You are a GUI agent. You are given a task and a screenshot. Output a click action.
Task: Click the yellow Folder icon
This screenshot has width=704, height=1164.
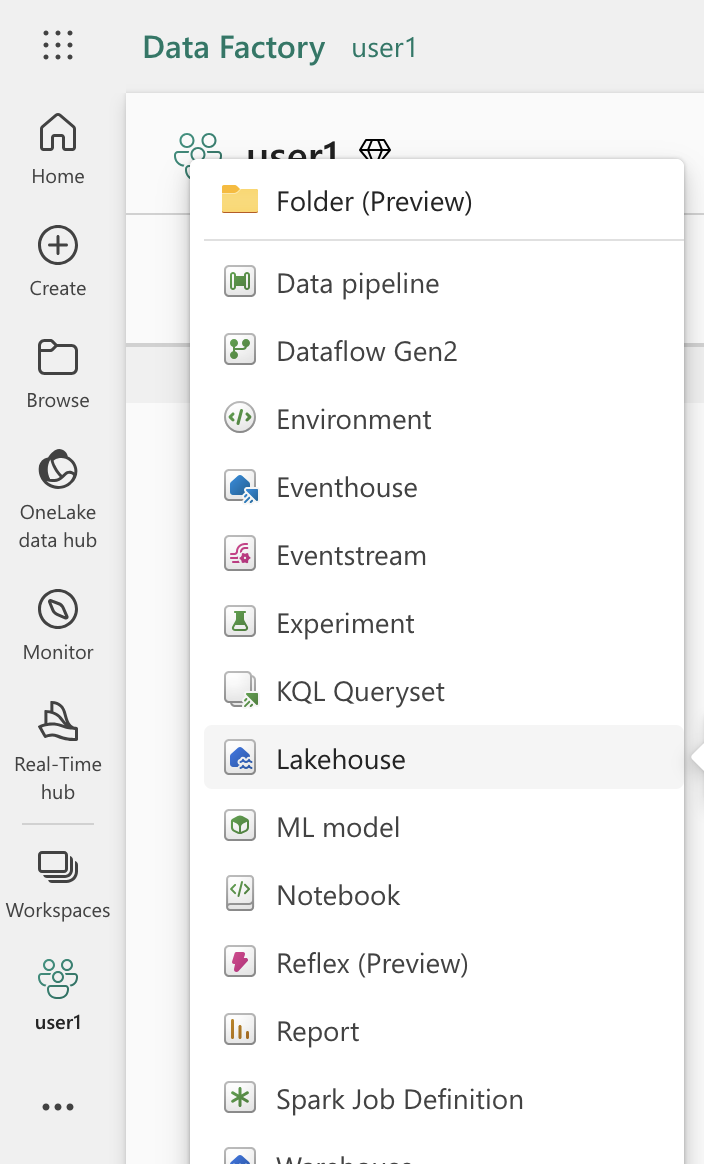240,200
